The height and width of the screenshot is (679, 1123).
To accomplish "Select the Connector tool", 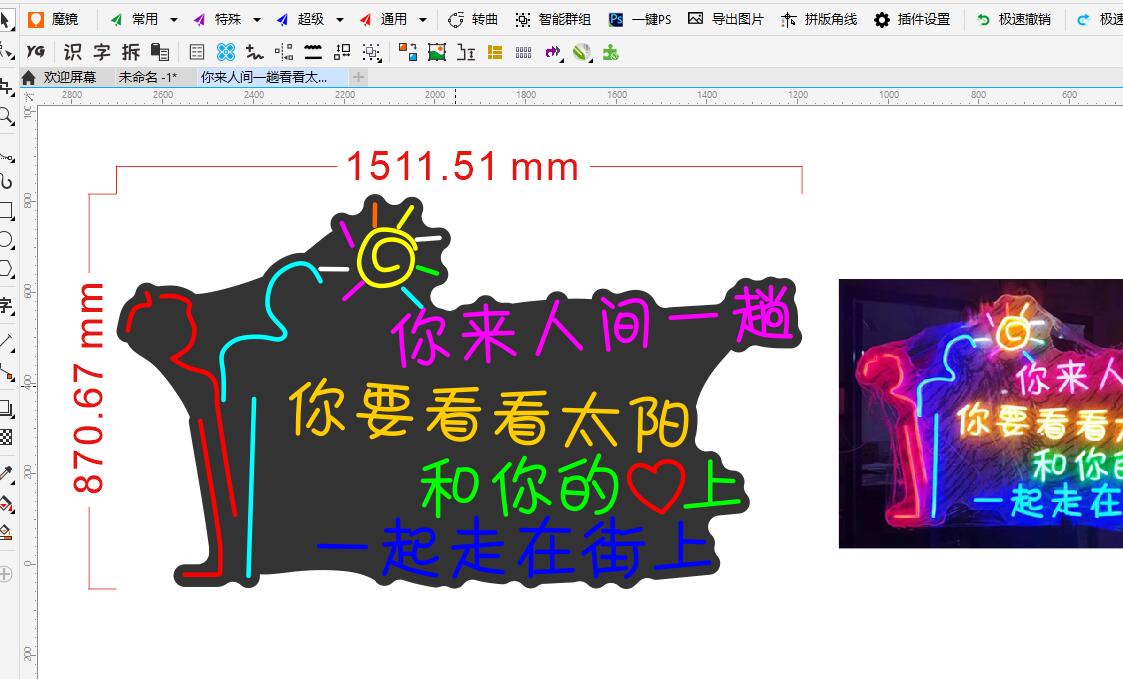I will (6, 372).
